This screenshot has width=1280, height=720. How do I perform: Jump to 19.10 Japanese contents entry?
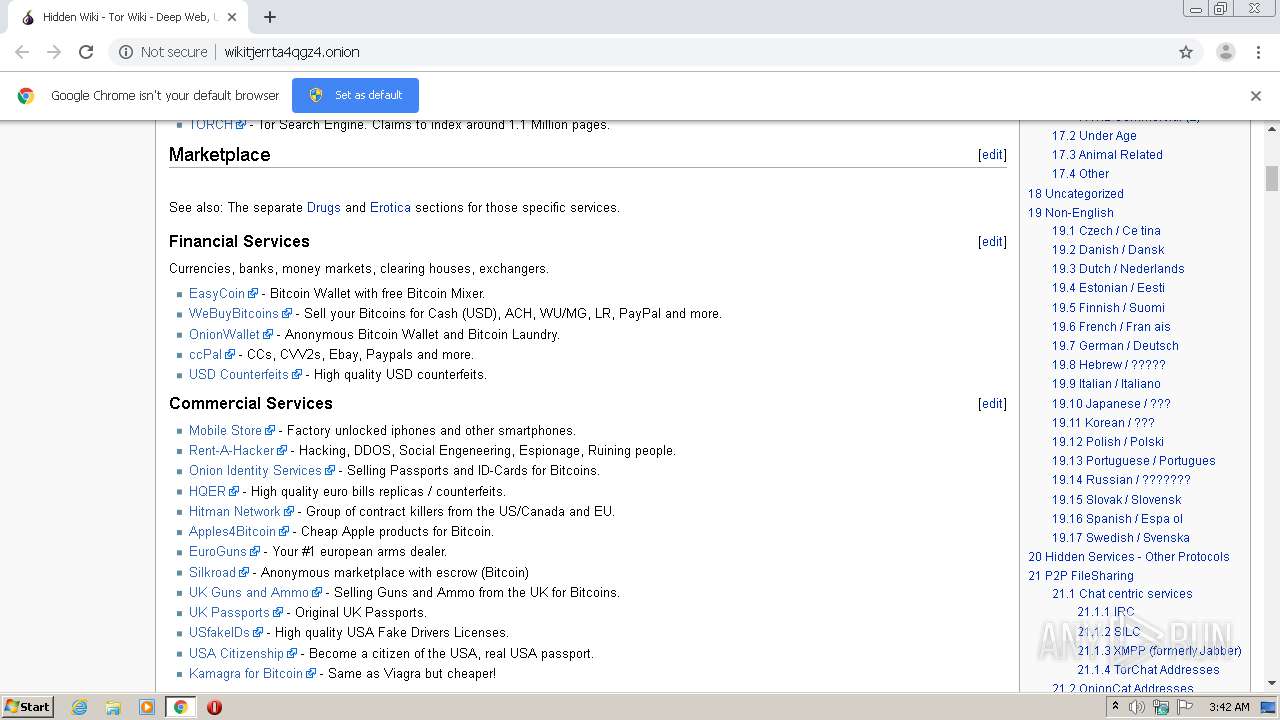point(1111,404)
